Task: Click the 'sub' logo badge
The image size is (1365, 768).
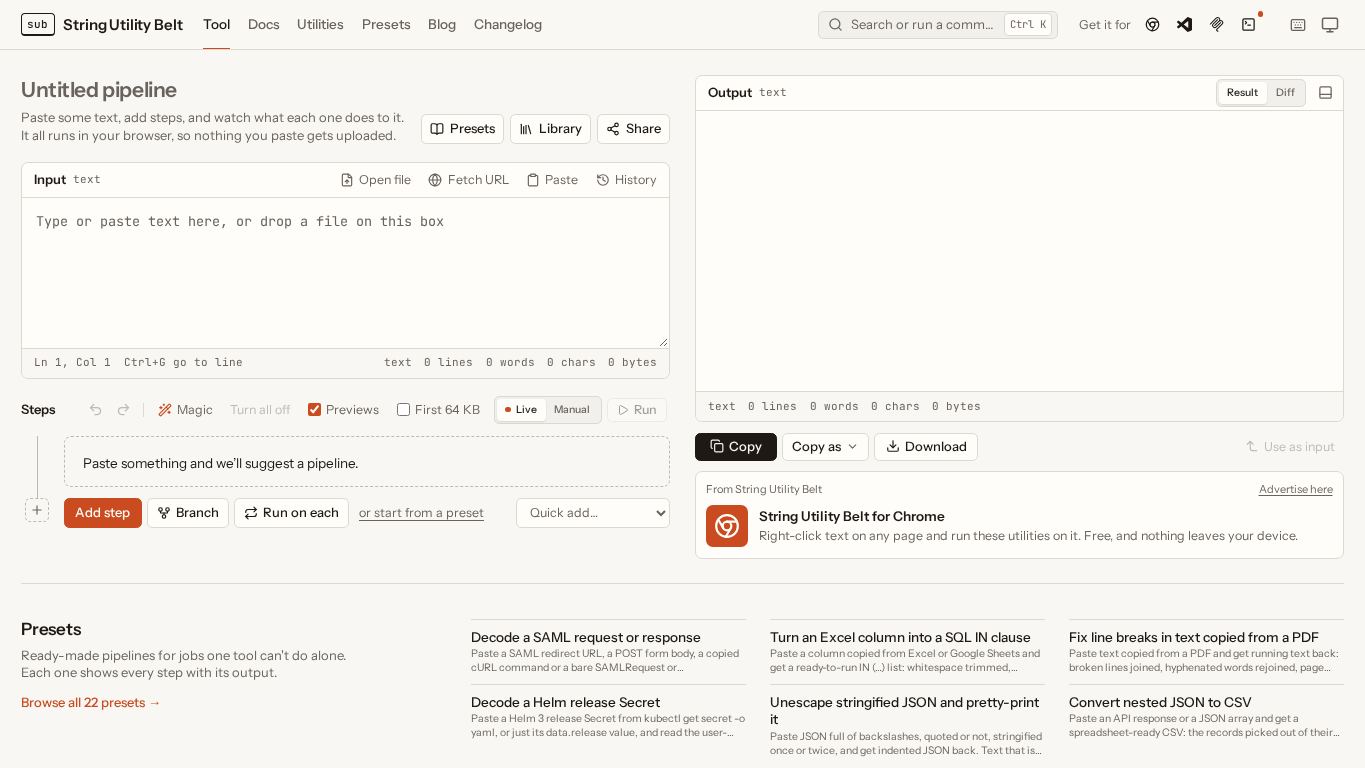Action: 38,24
